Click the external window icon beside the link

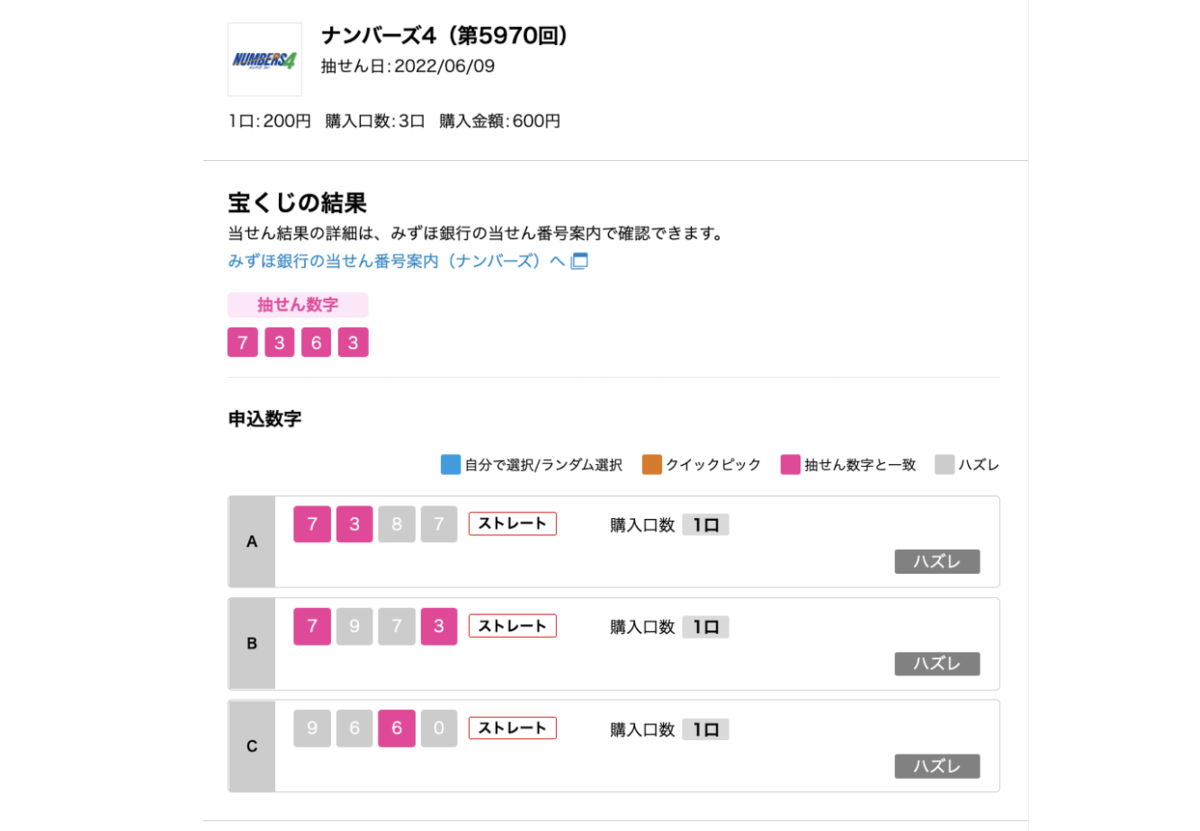[579, 261]
